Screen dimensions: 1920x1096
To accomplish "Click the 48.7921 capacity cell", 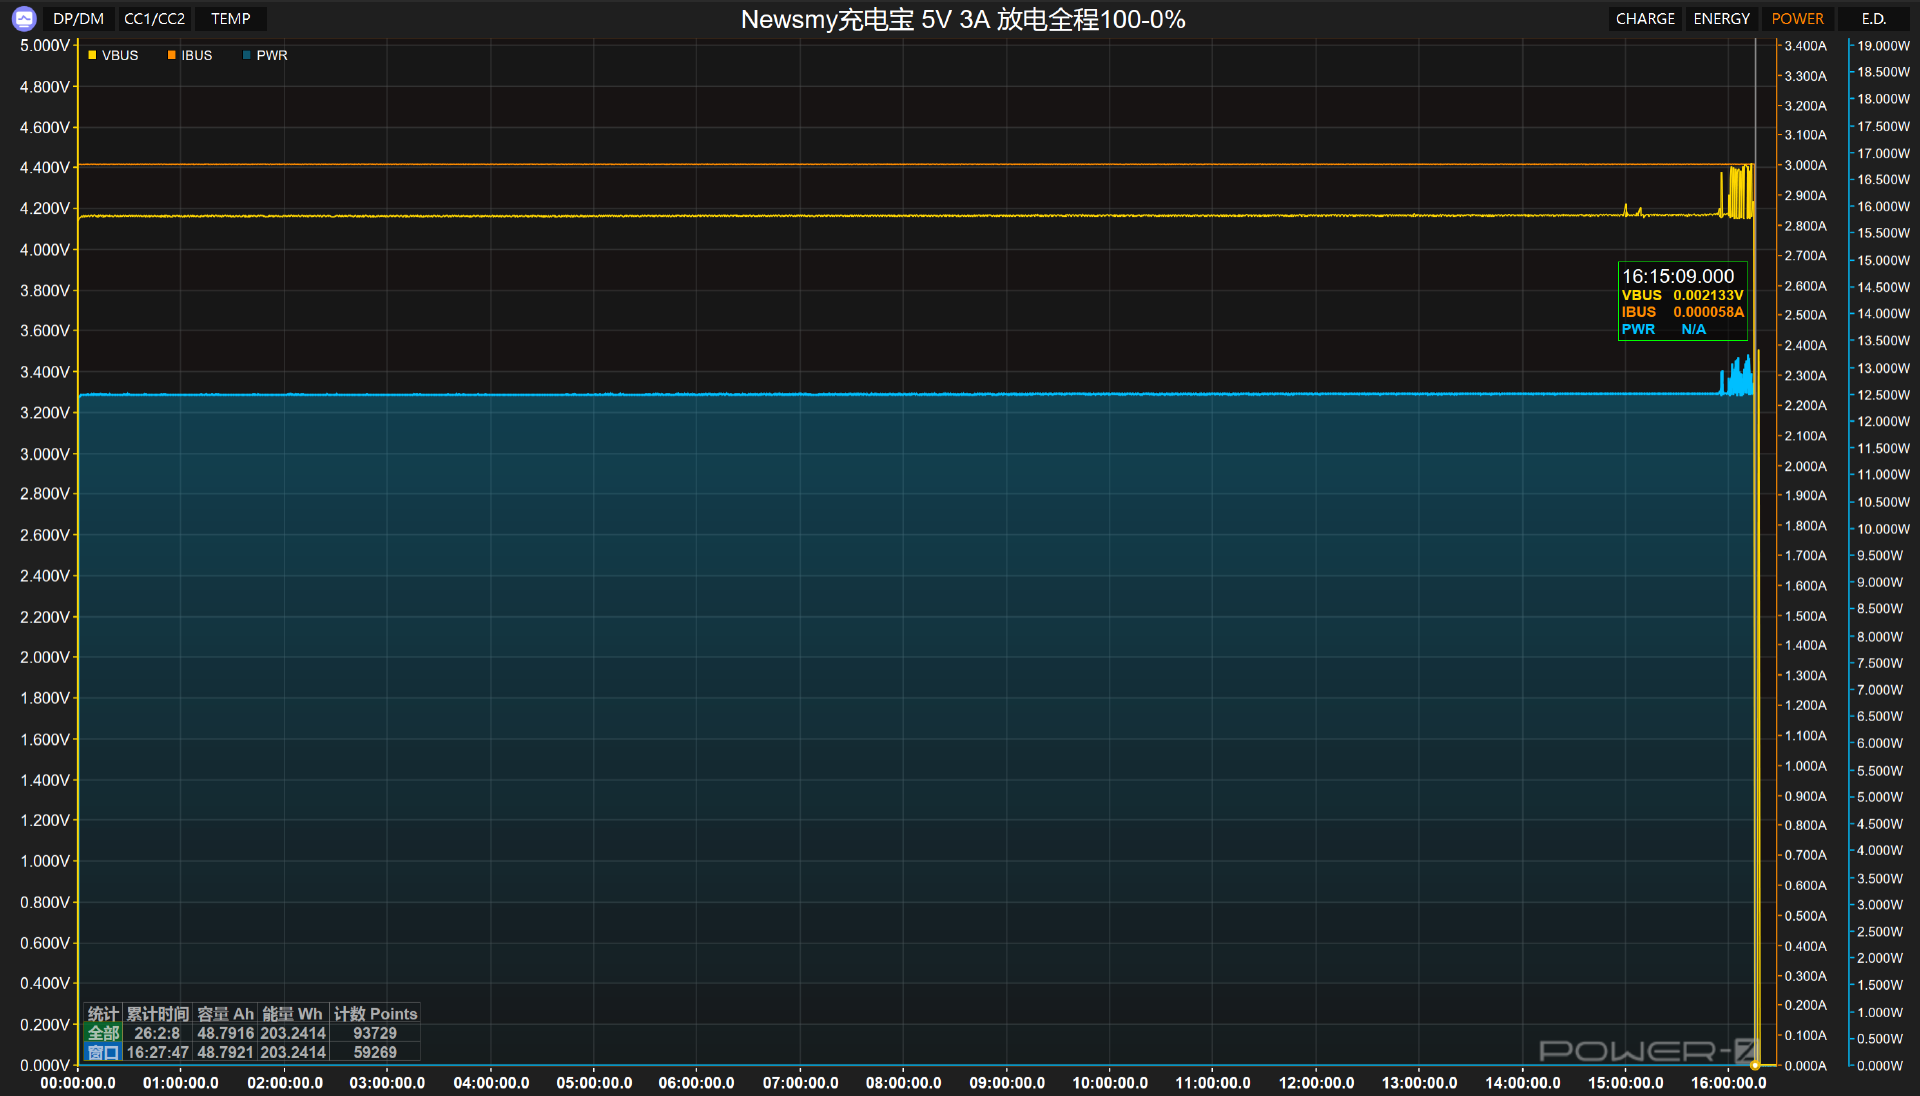I will 225,1052.
